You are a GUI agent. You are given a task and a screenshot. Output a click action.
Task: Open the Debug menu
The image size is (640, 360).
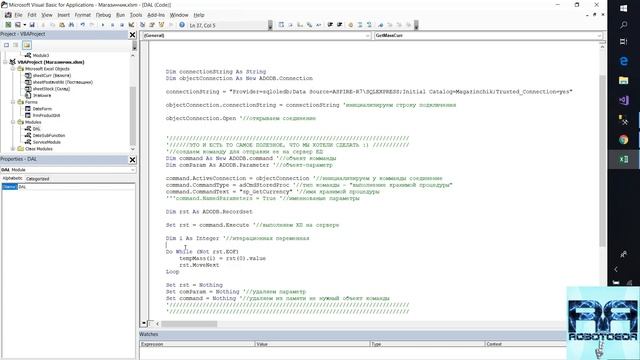103,15
